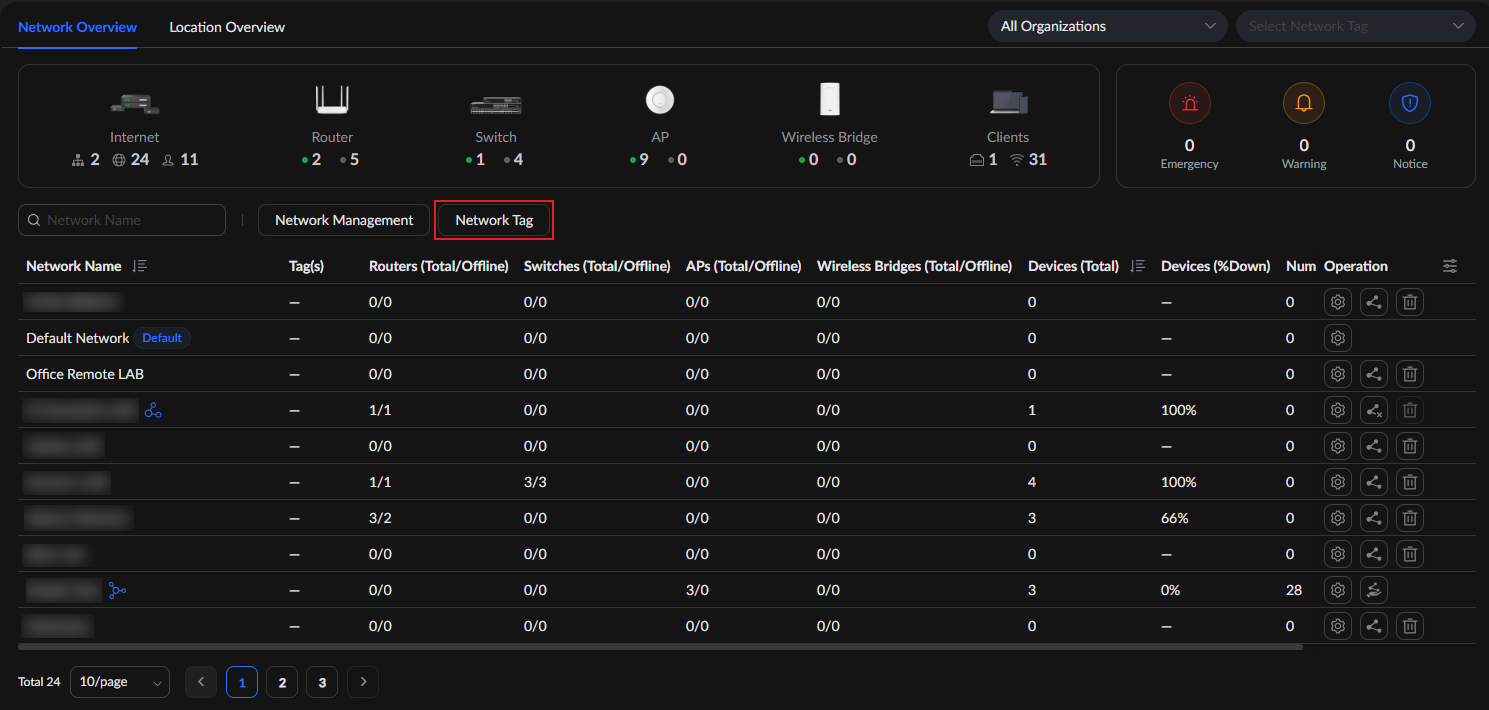Click Routers (Total/Offline) column header
The height and width of the screenshot is (710, 1489).
click(x=439, y=266)
